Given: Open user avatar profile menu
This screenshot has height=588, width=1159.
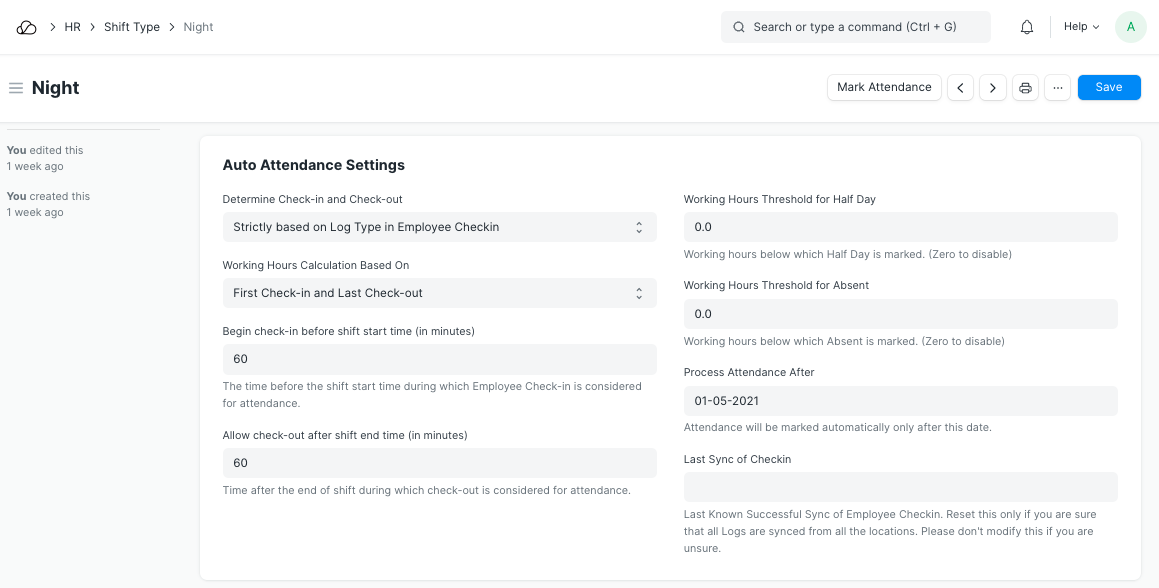Looking at the screenshot, I should [x=1130, y=27].
